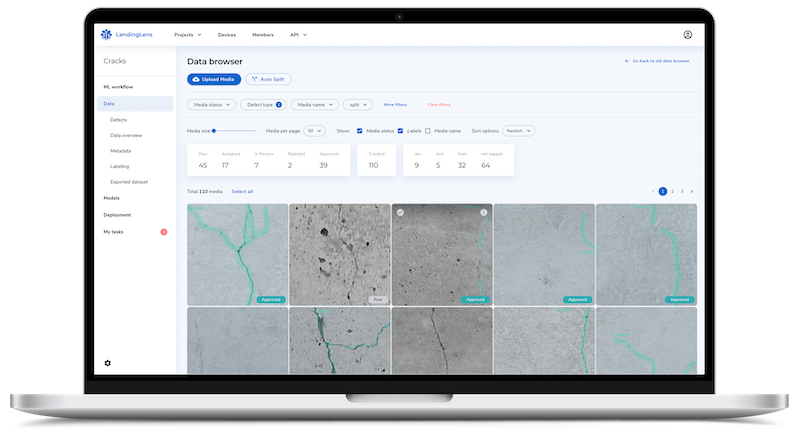Go back to old data browser
800x434 pixels.
point(657,61)
